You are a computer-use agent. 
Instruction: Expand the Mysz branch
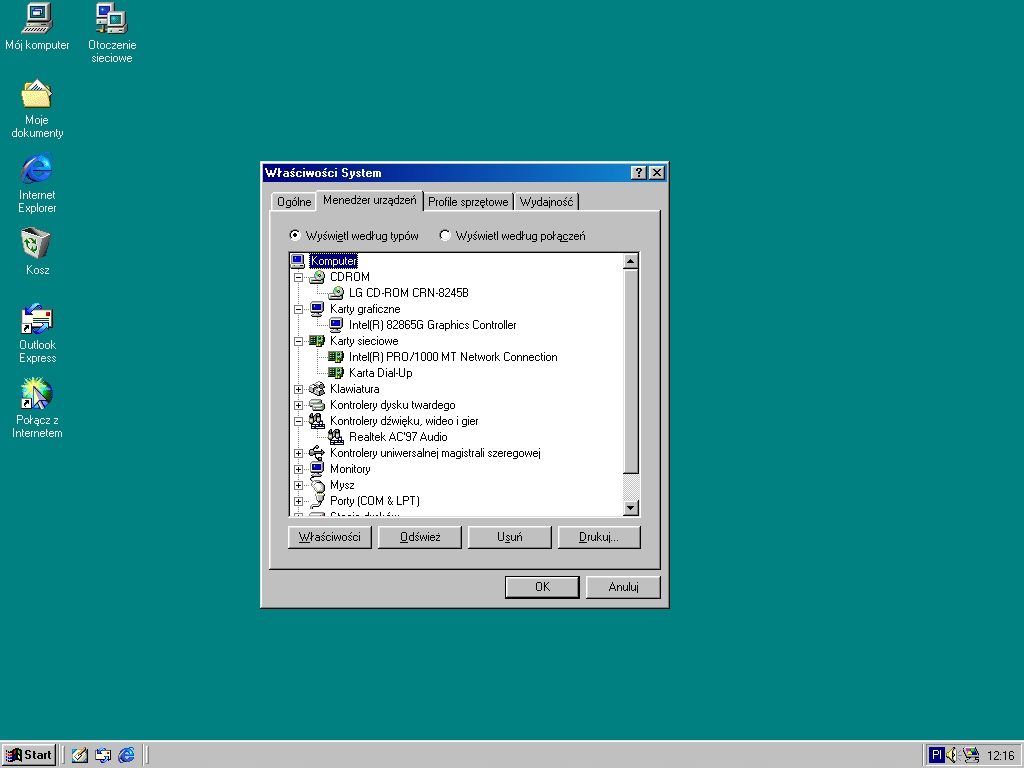(x=298, y=486)
